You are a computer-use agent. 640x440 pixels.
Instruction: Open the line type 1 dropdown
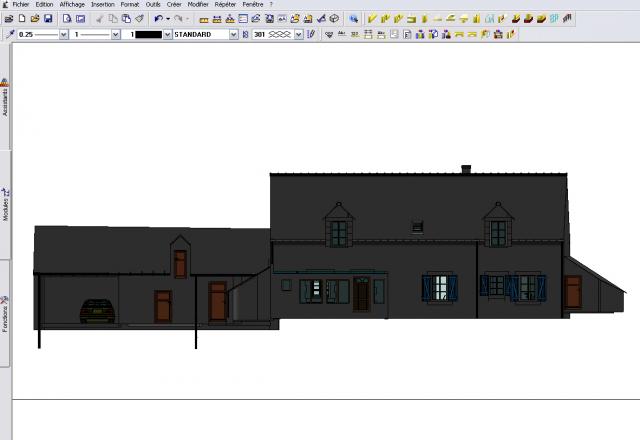[x=116, y=35]
